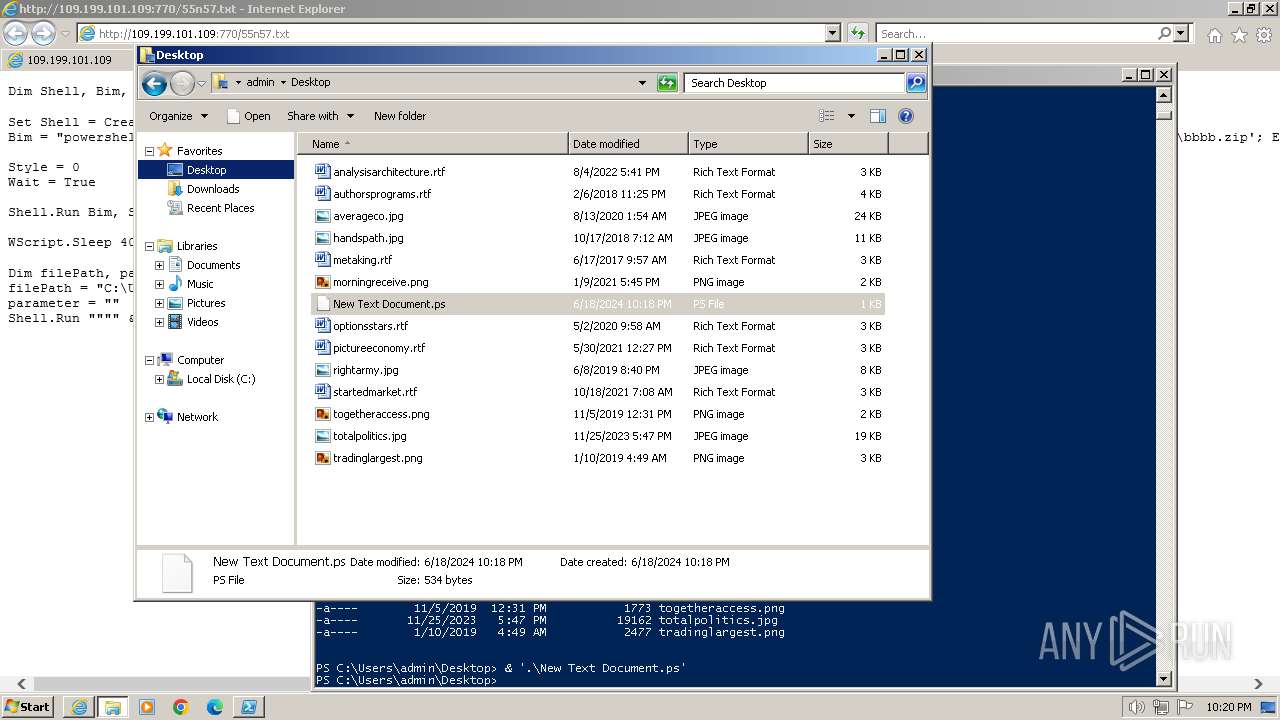Click the IE address bar refresh icon
Viewport: 1280px width, 720px height.
tap(857, 33)
